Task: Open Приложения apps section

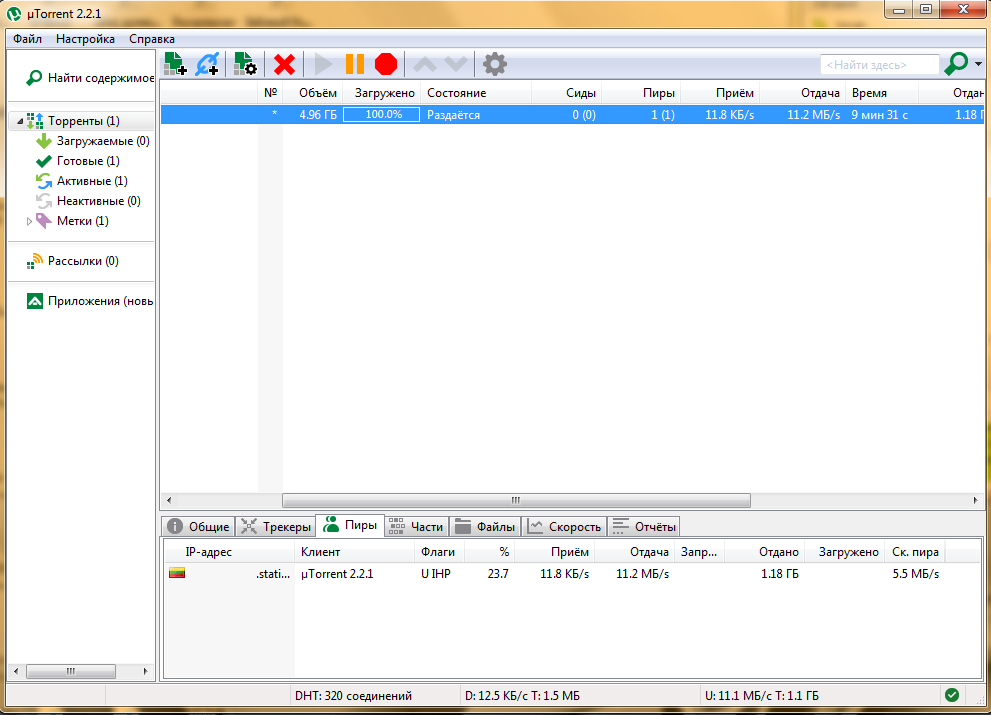Action: (x=90, y=301)
